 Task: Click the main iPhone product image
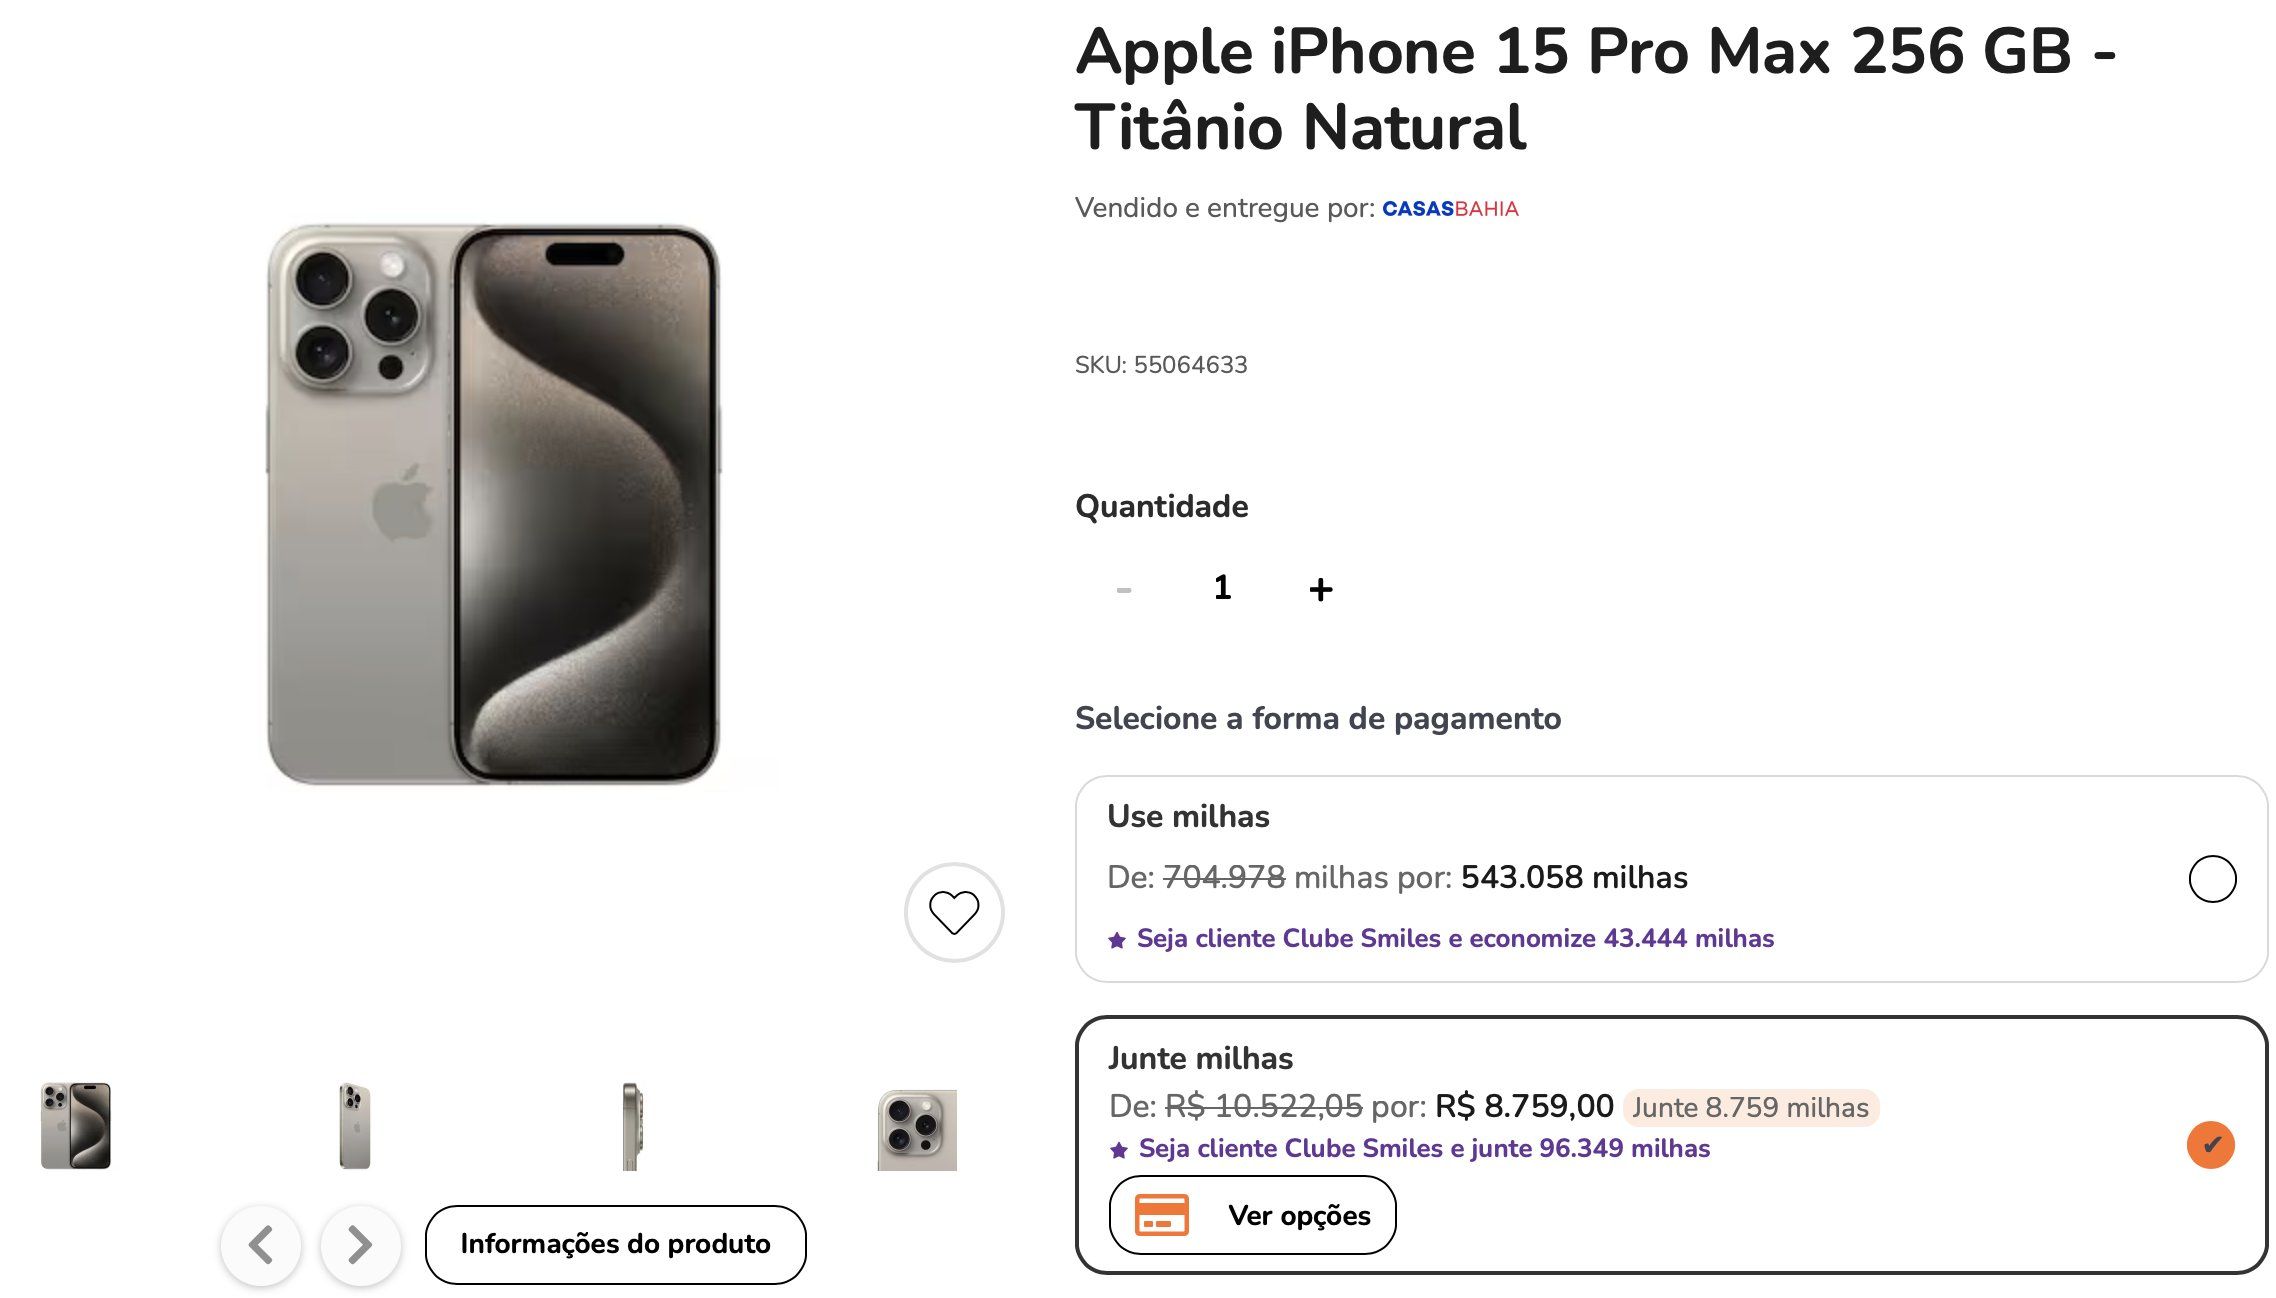click(x=493, y=504)
